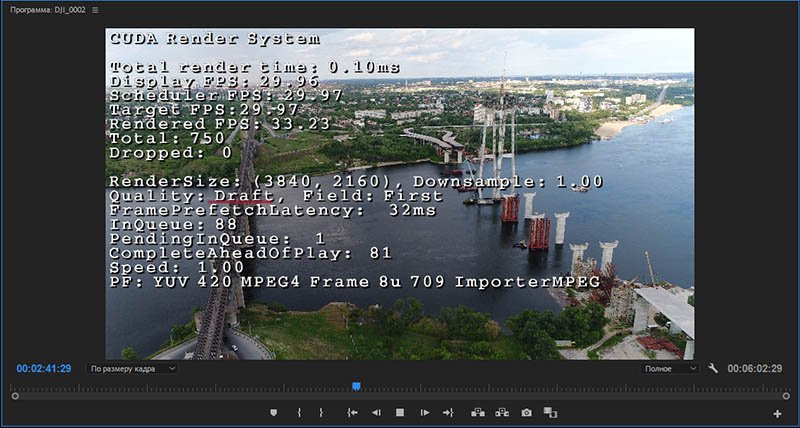The image size is (800, 428).
Task: Click the video preview frame
Action: coord(399,194)
